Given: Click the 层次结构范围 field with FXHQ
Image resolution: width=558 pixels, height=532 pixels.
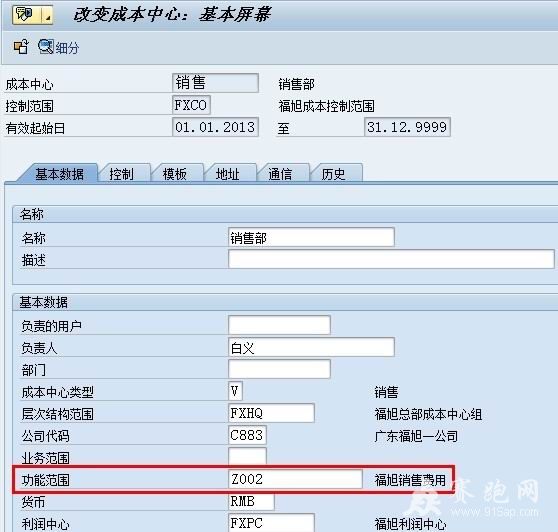Looking at the screenshot, I should (271, 413).
